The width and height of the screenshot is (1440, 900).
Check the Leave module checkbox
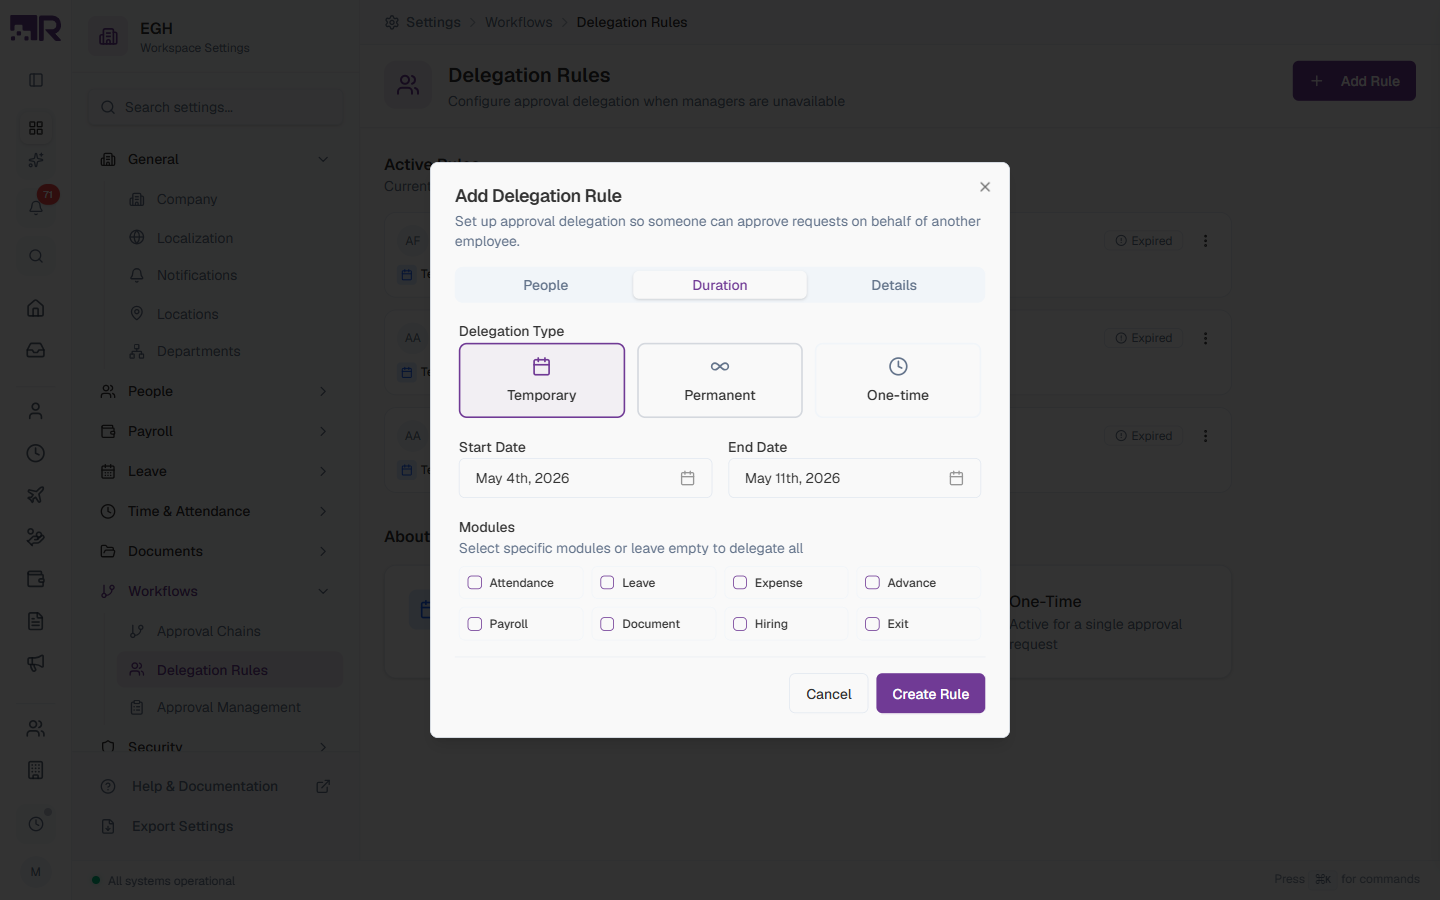pos(607,582)
